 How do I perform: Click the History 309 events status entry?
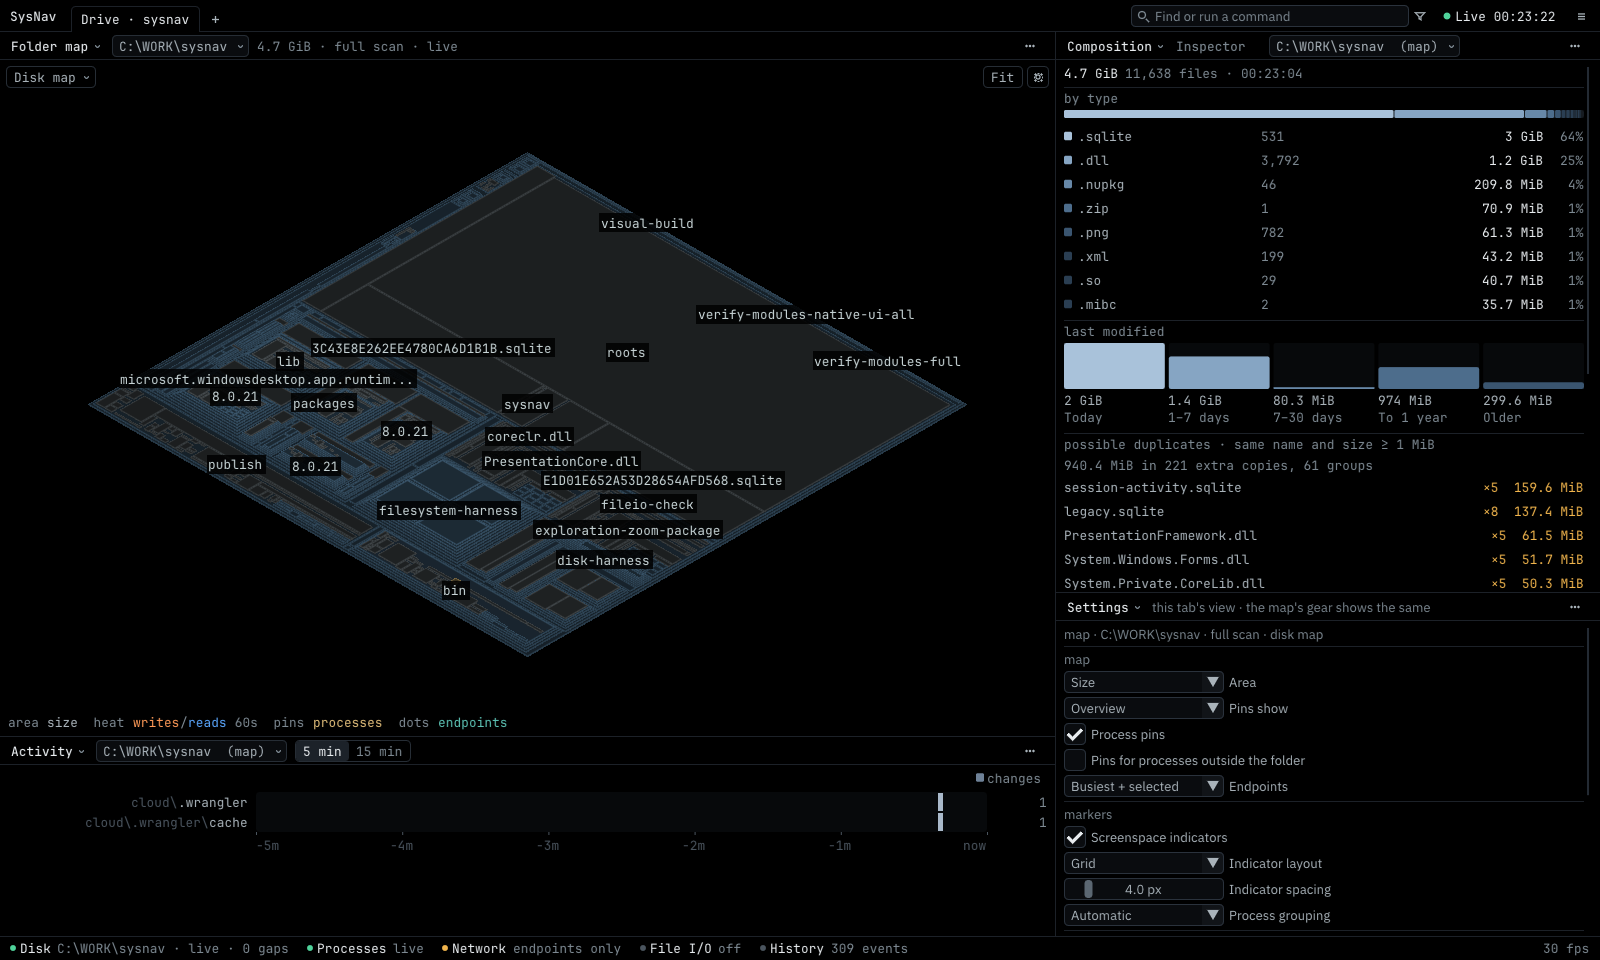(x=834, y=948)
